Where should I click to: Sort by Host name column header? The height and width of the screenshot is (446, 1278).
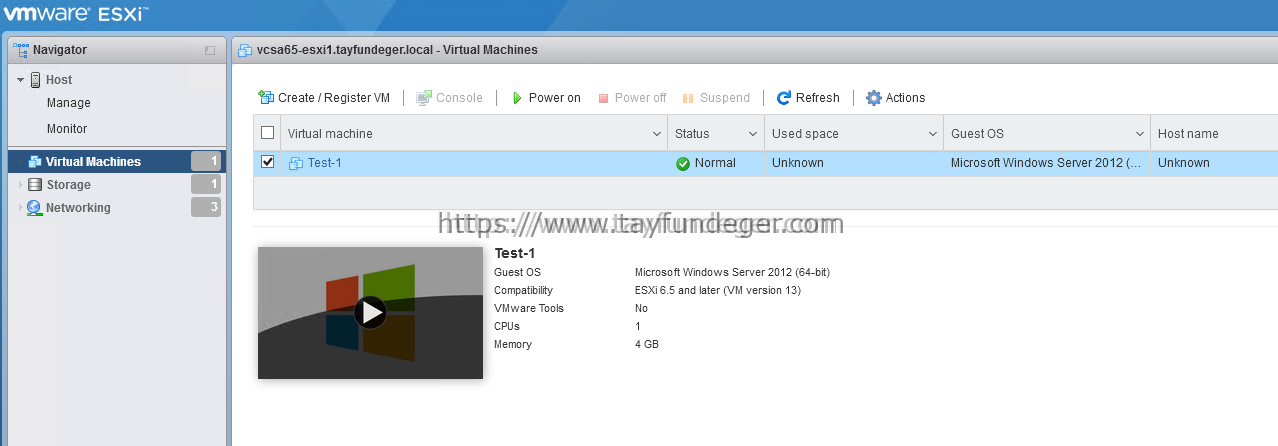coord(1188,134)
